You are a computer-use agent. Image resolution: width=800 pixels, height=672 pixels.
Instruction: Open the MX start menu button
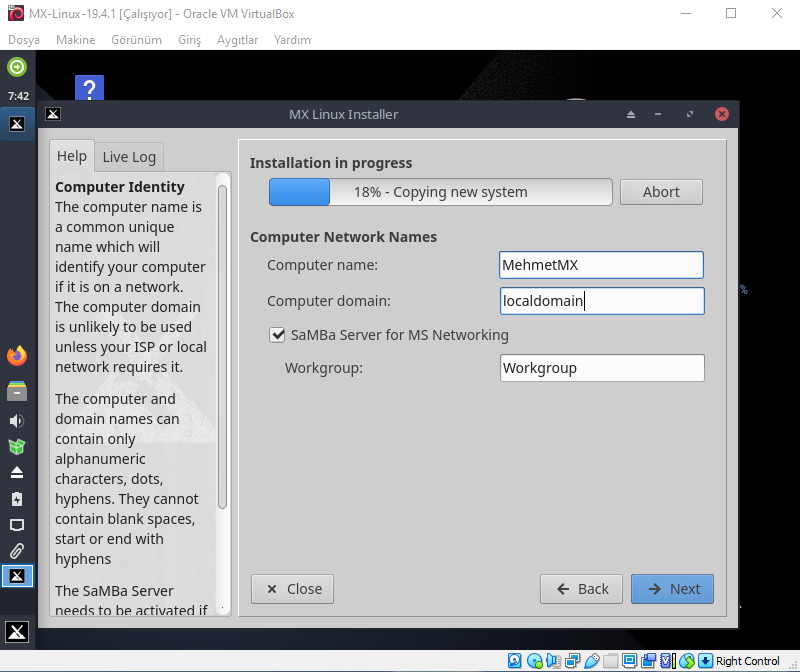pos(17,632)
